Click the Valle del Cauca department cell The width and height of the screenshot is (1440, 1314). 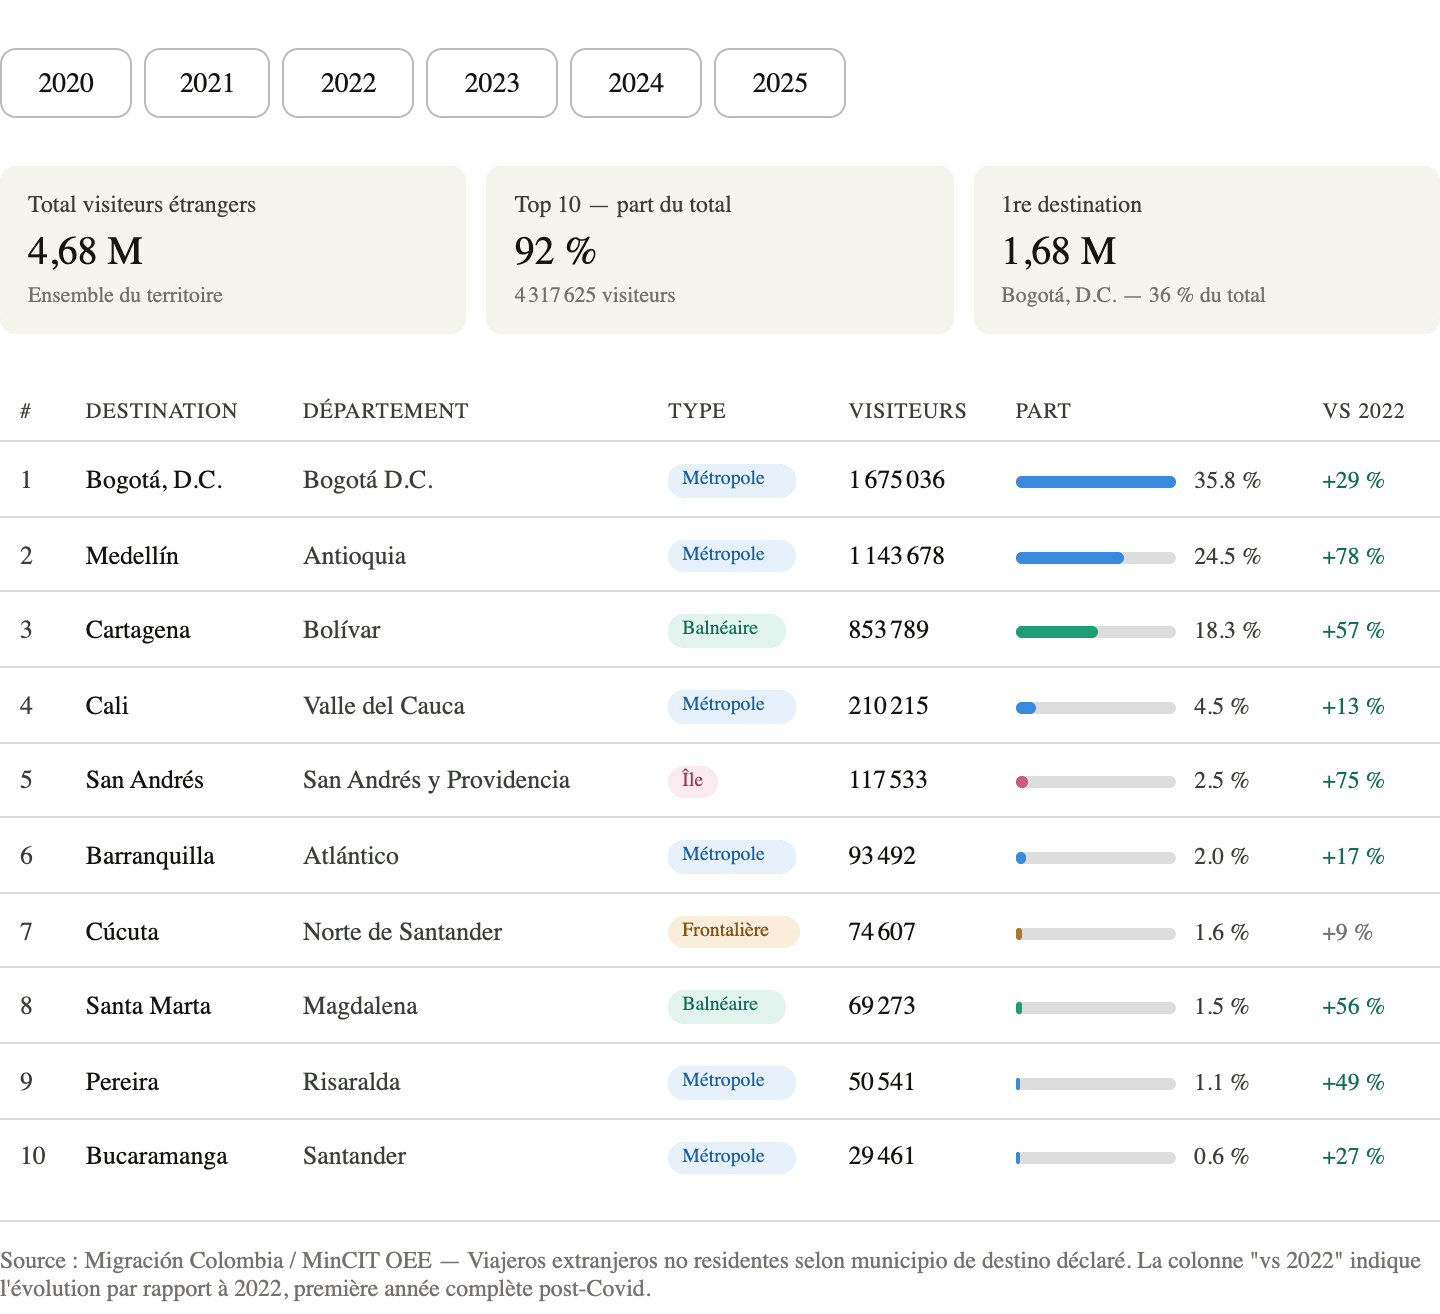384,706
